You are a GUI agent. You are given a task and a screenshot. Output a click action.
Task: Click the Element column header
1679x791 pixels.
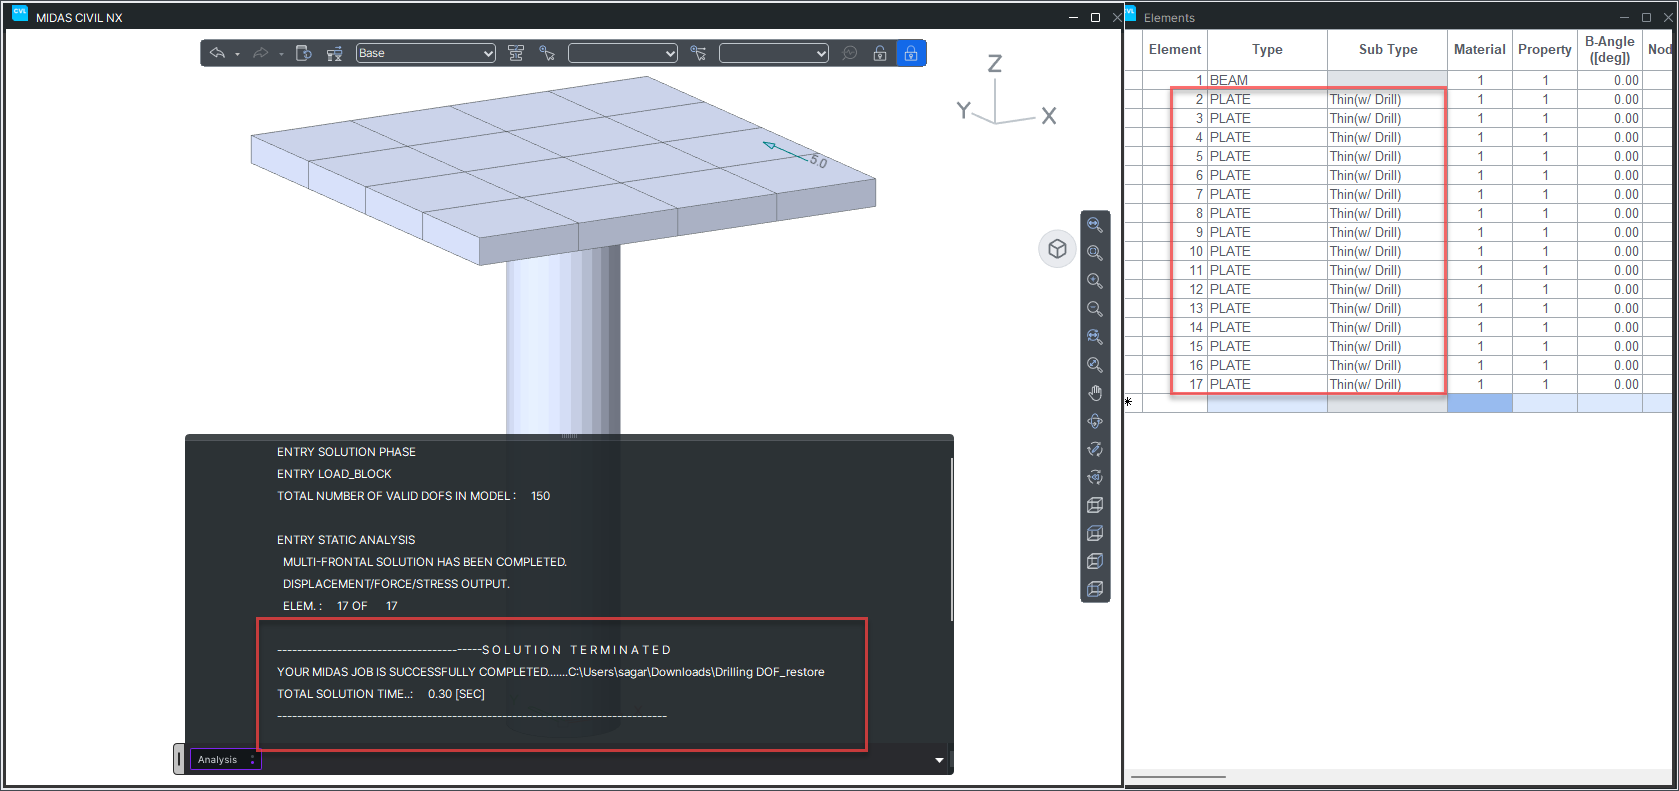(1175, 49)
